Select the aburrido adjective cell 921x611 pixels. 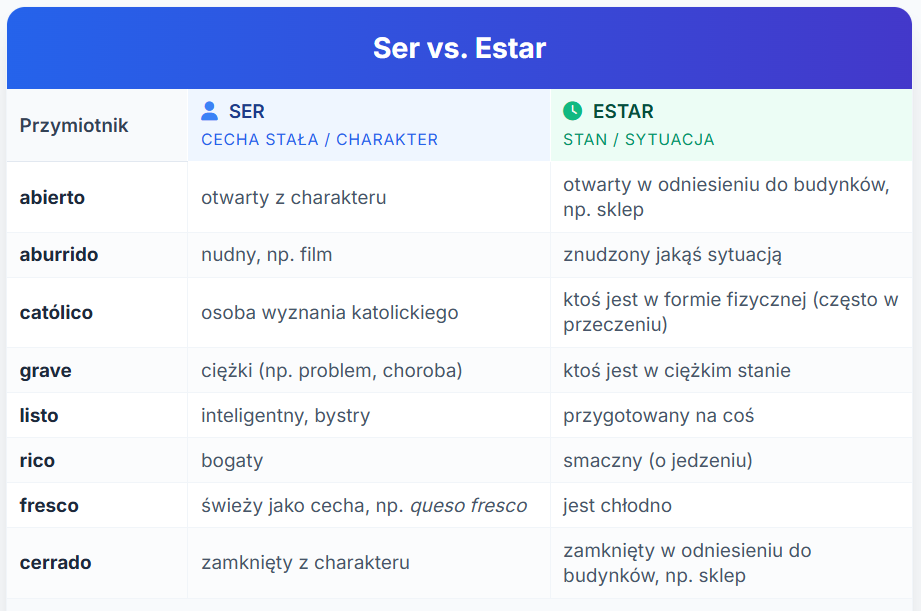pos(98,255)
